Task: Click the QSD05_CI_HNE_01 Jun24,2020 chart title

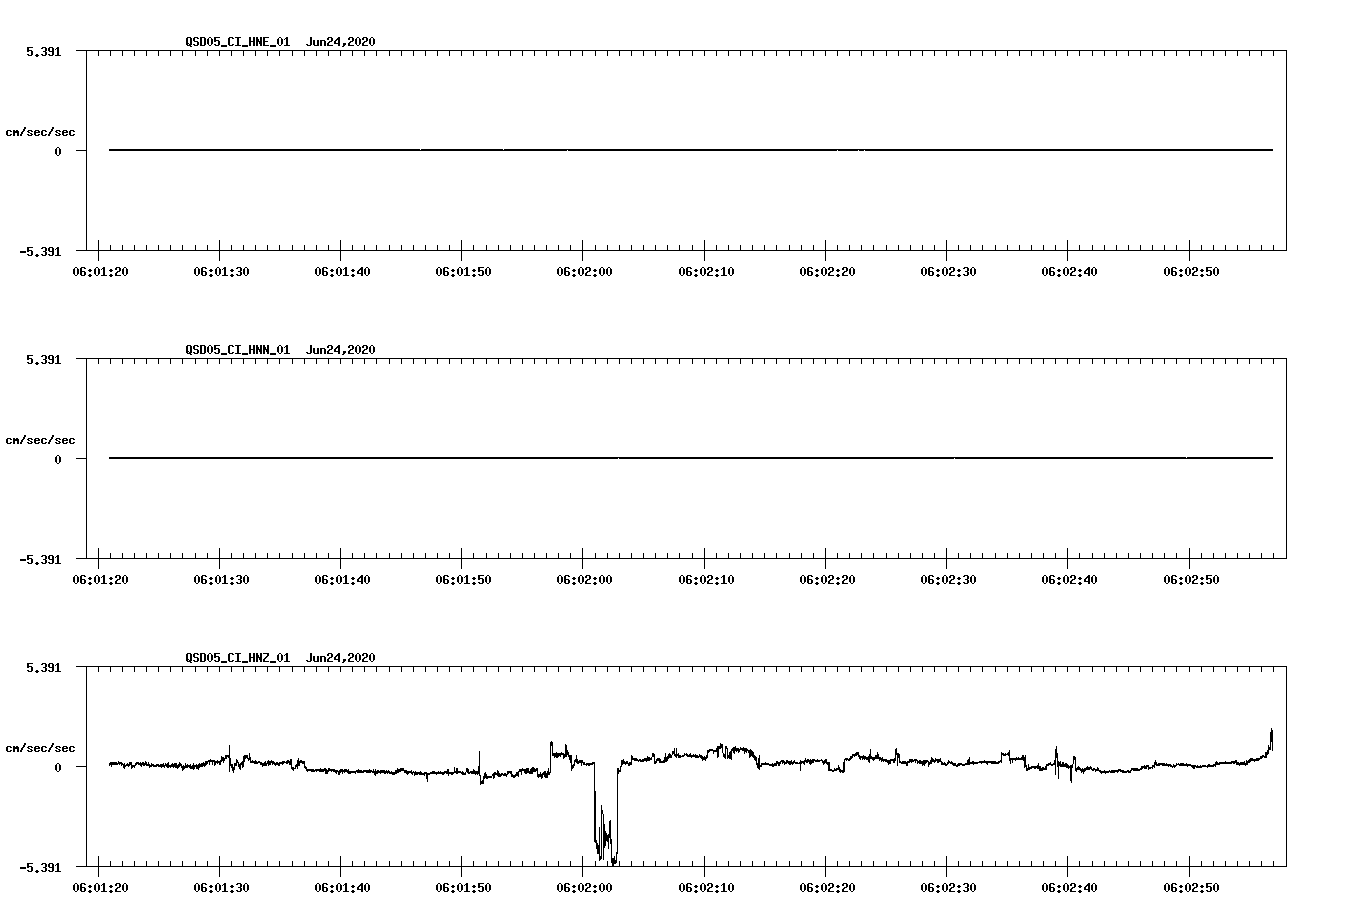Action: pyautogui.click(x=280, y=42)
